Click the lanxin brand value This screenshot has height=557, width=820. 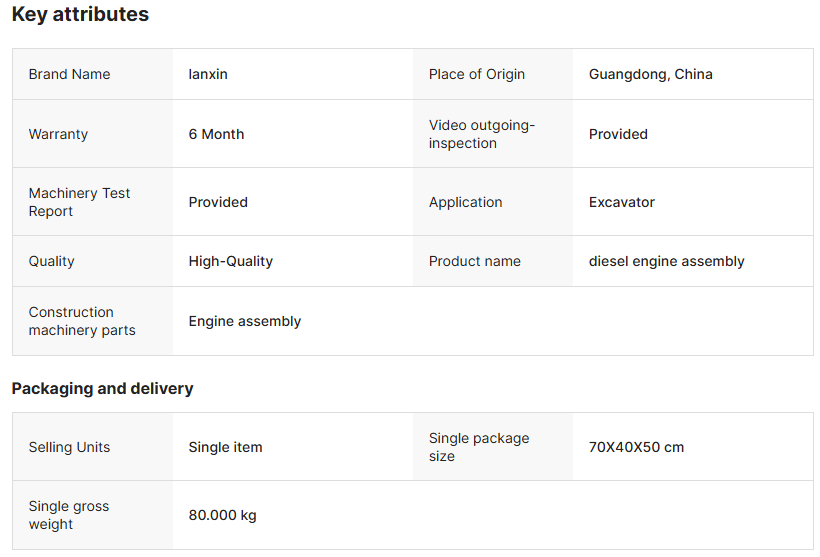[x=208, y=74]
